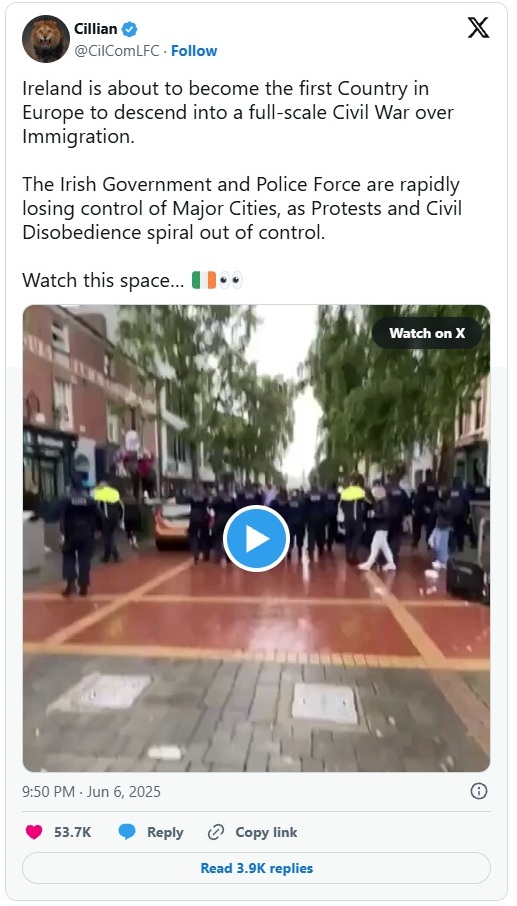Screen dimensions: 517x906
Task: Click the blue verified badge
Action: click(129, 28)
